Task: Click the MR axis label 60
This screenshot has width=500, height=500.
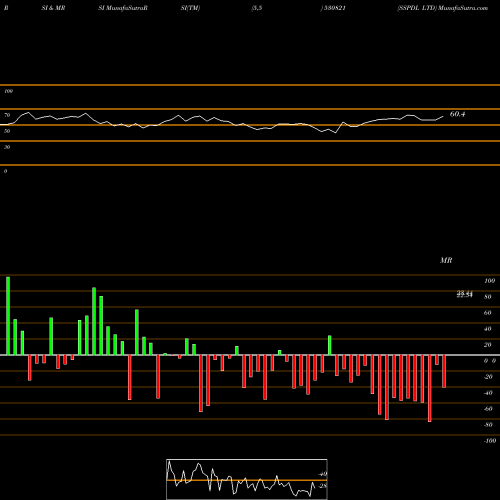Action: tap(488, 313)
